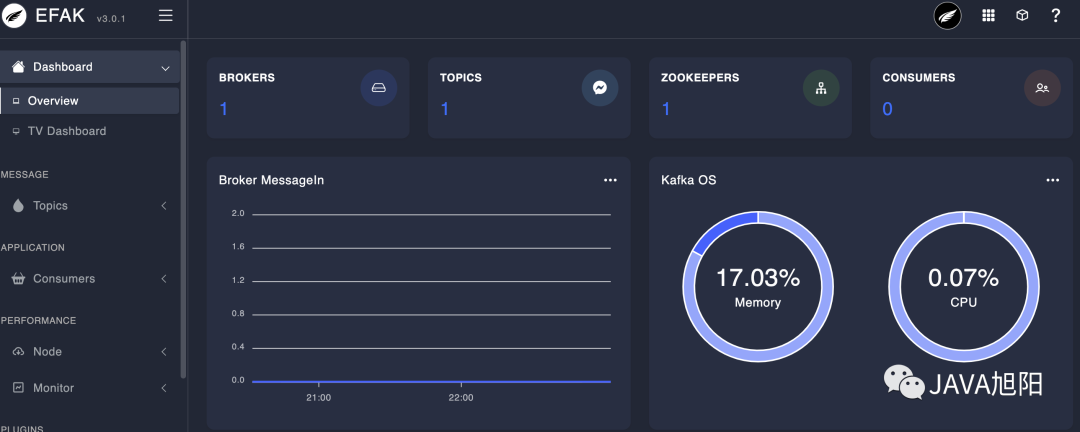The height and width of the screenshot is (432, 1080).
Task: Click the Kafka OS panel title
Action: point(689,181)
